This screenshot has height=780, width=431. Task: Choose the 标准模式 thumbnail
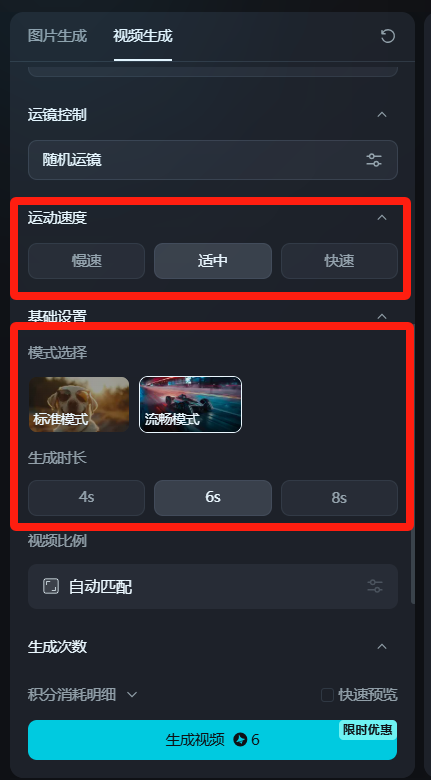tap(79, 404)
